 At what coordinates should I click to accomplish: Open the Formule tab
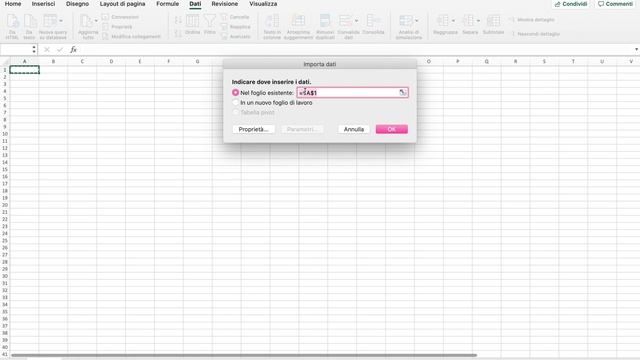pos(167,4)
